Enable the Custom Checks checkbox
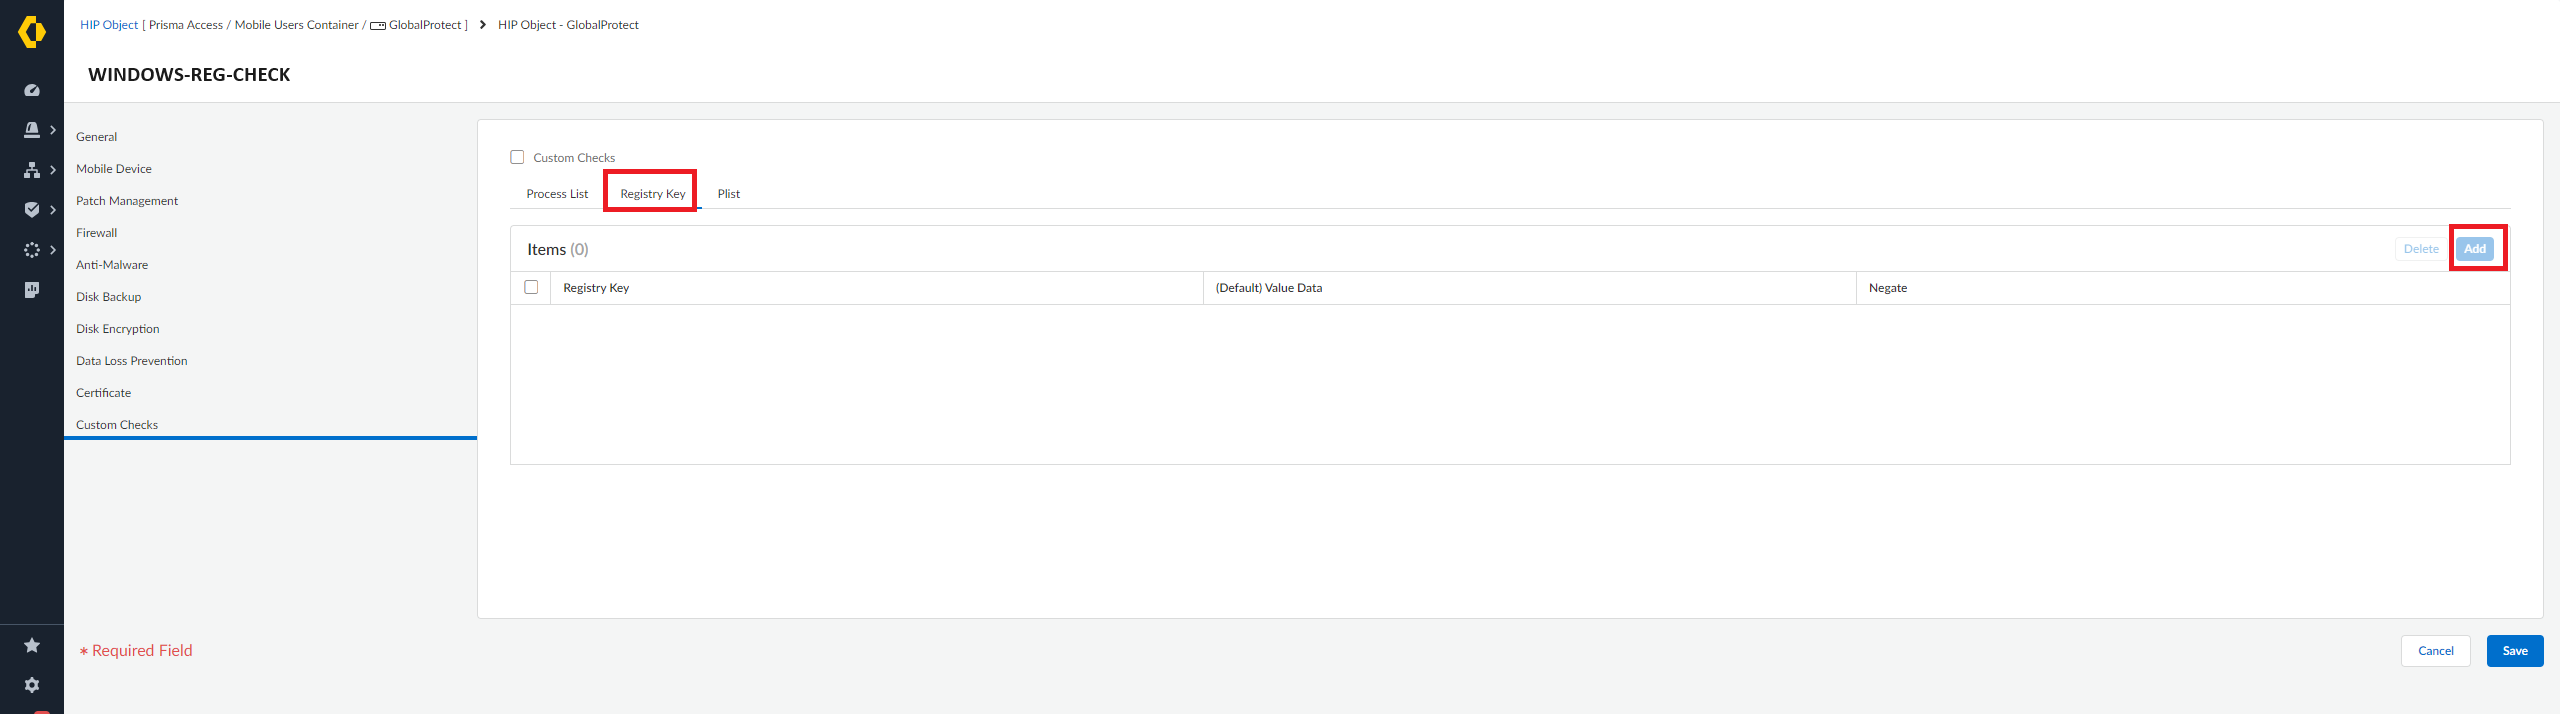 (517, 157)
